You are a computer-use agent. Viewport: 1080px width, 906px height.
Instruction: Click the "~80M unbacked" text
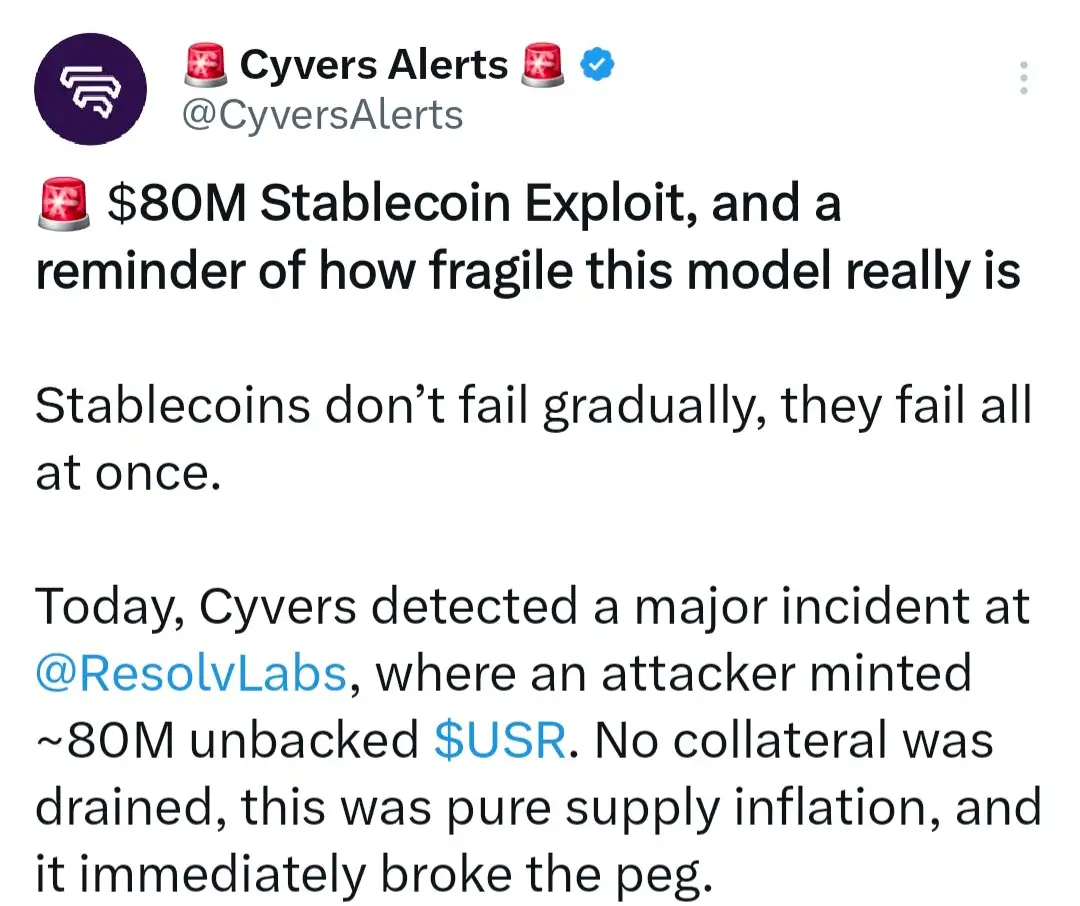pyautogui.click(x=227, y=740)
